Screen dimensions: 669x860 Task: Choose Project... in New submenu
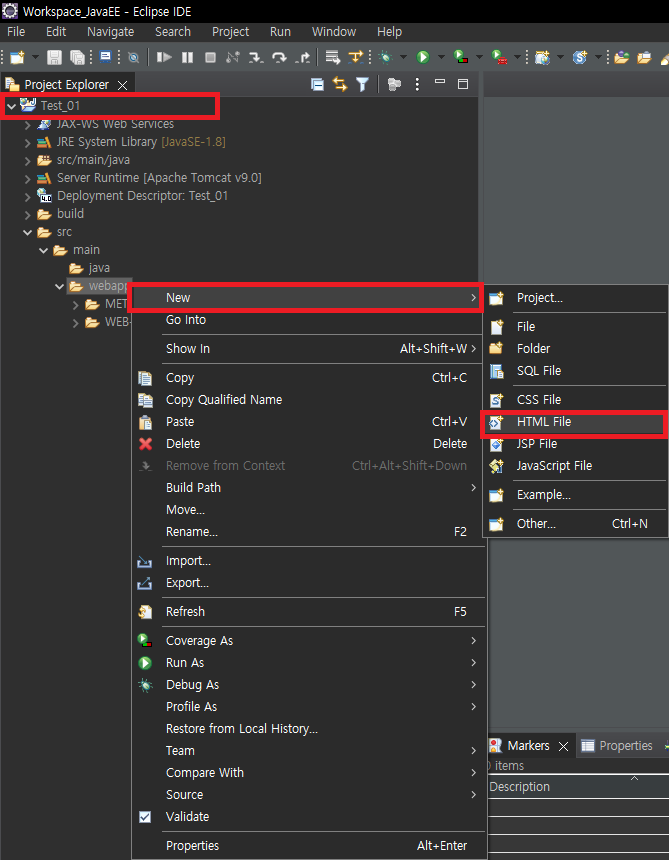[575, 298]
